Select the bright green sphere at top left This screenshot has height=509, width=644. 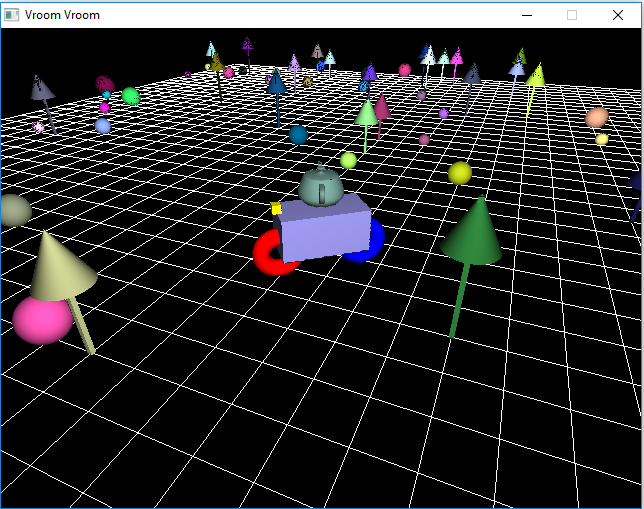pyautogui.click(x=130, y=96)
